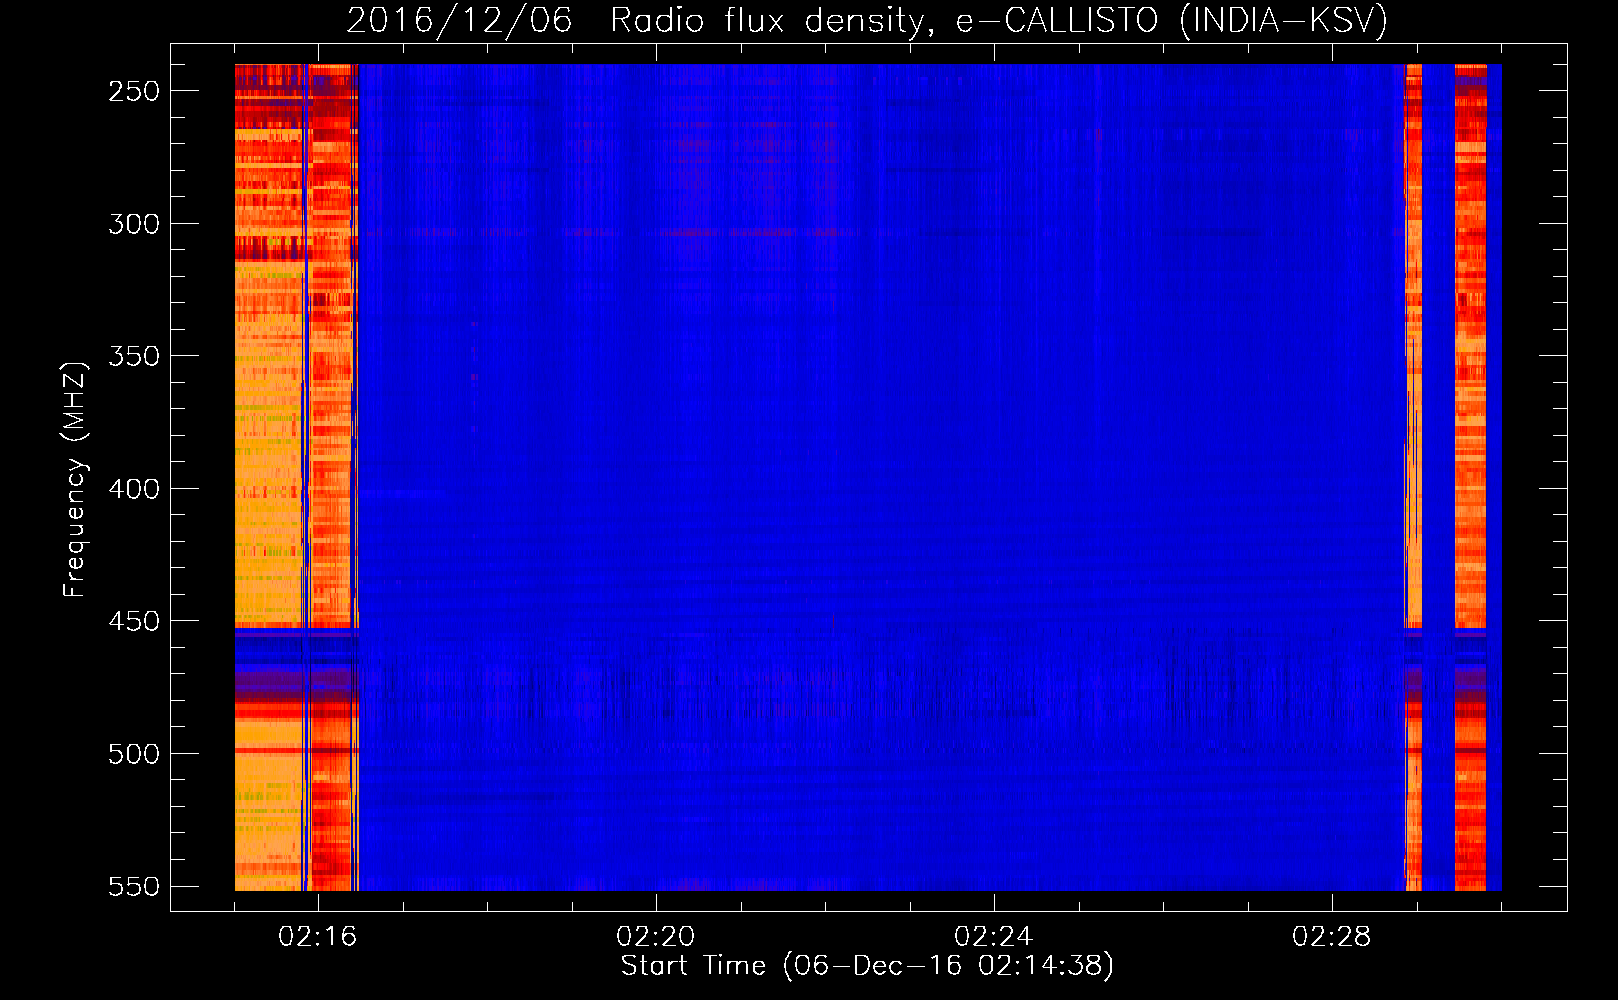Select the 400 frequency tick label
This screenshot has height=1000, width=1618.
[134, 489]
